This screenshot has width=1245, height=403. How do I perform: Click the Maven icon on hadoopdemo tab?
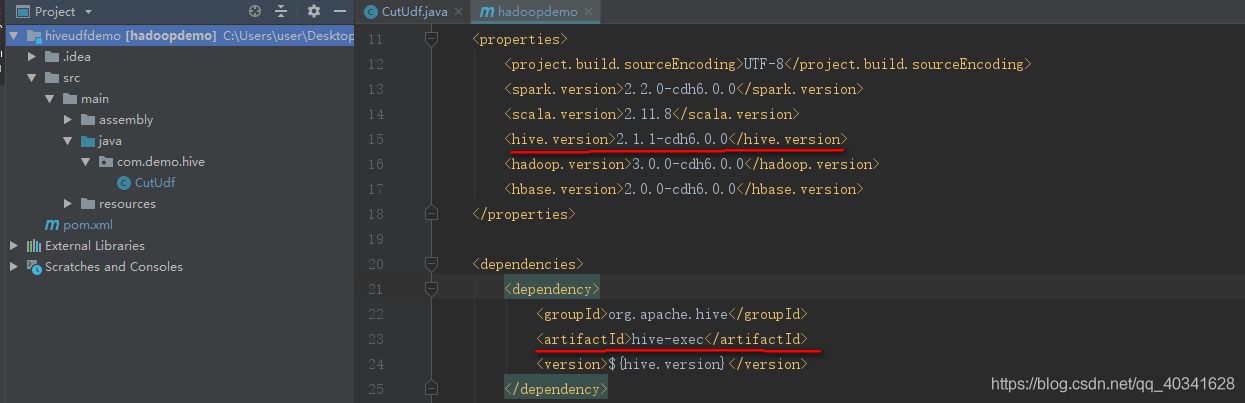(x=487, y=12)
